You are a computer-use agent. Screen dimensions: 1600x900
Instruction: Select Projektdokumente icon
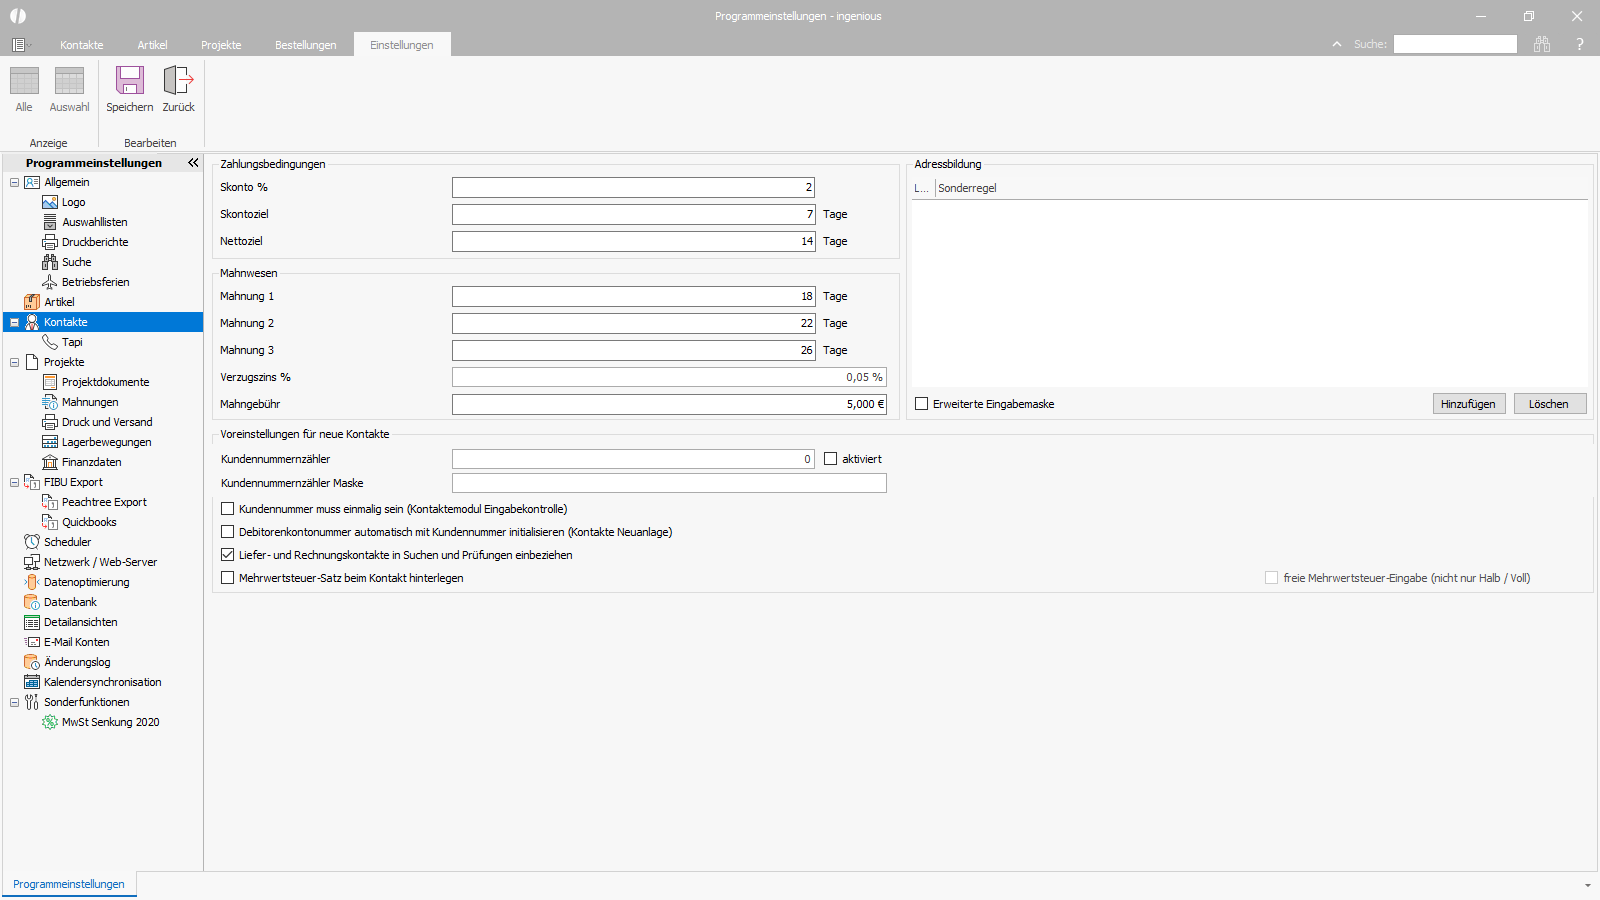(50, 382)
